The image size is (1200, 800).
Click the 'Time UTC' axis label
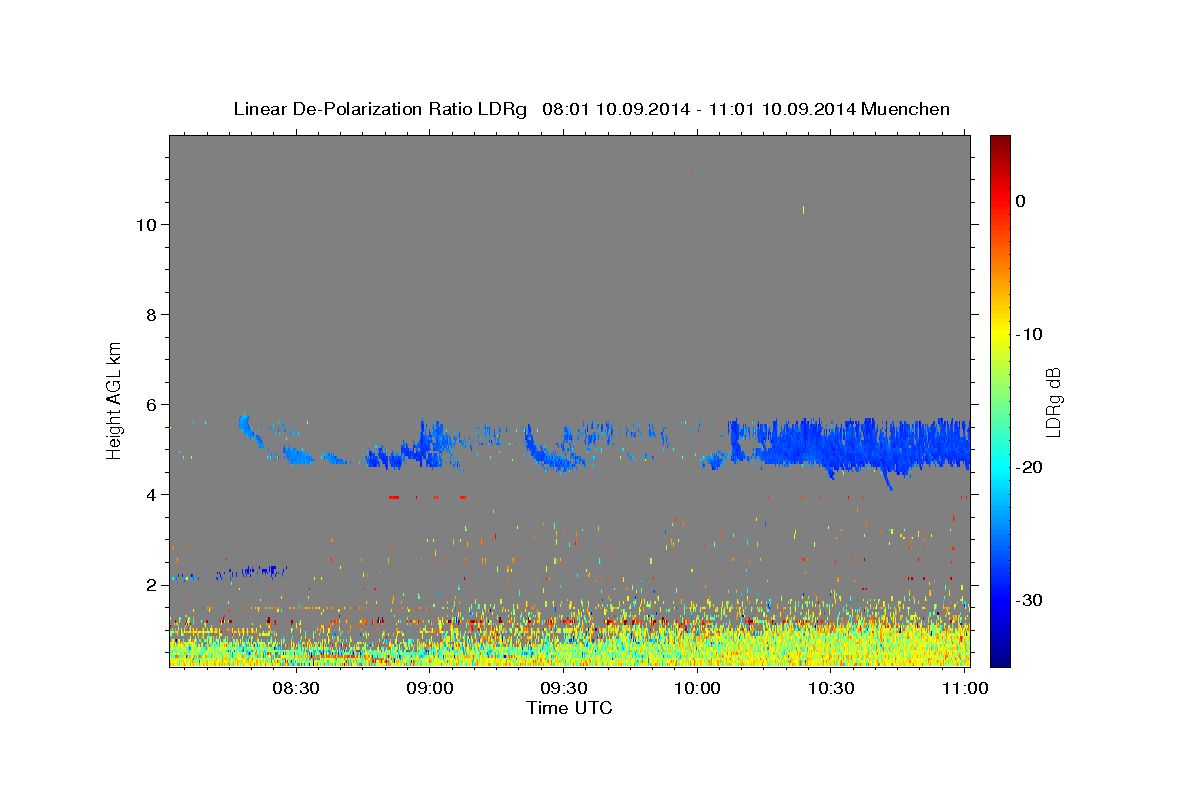[569, 708]
